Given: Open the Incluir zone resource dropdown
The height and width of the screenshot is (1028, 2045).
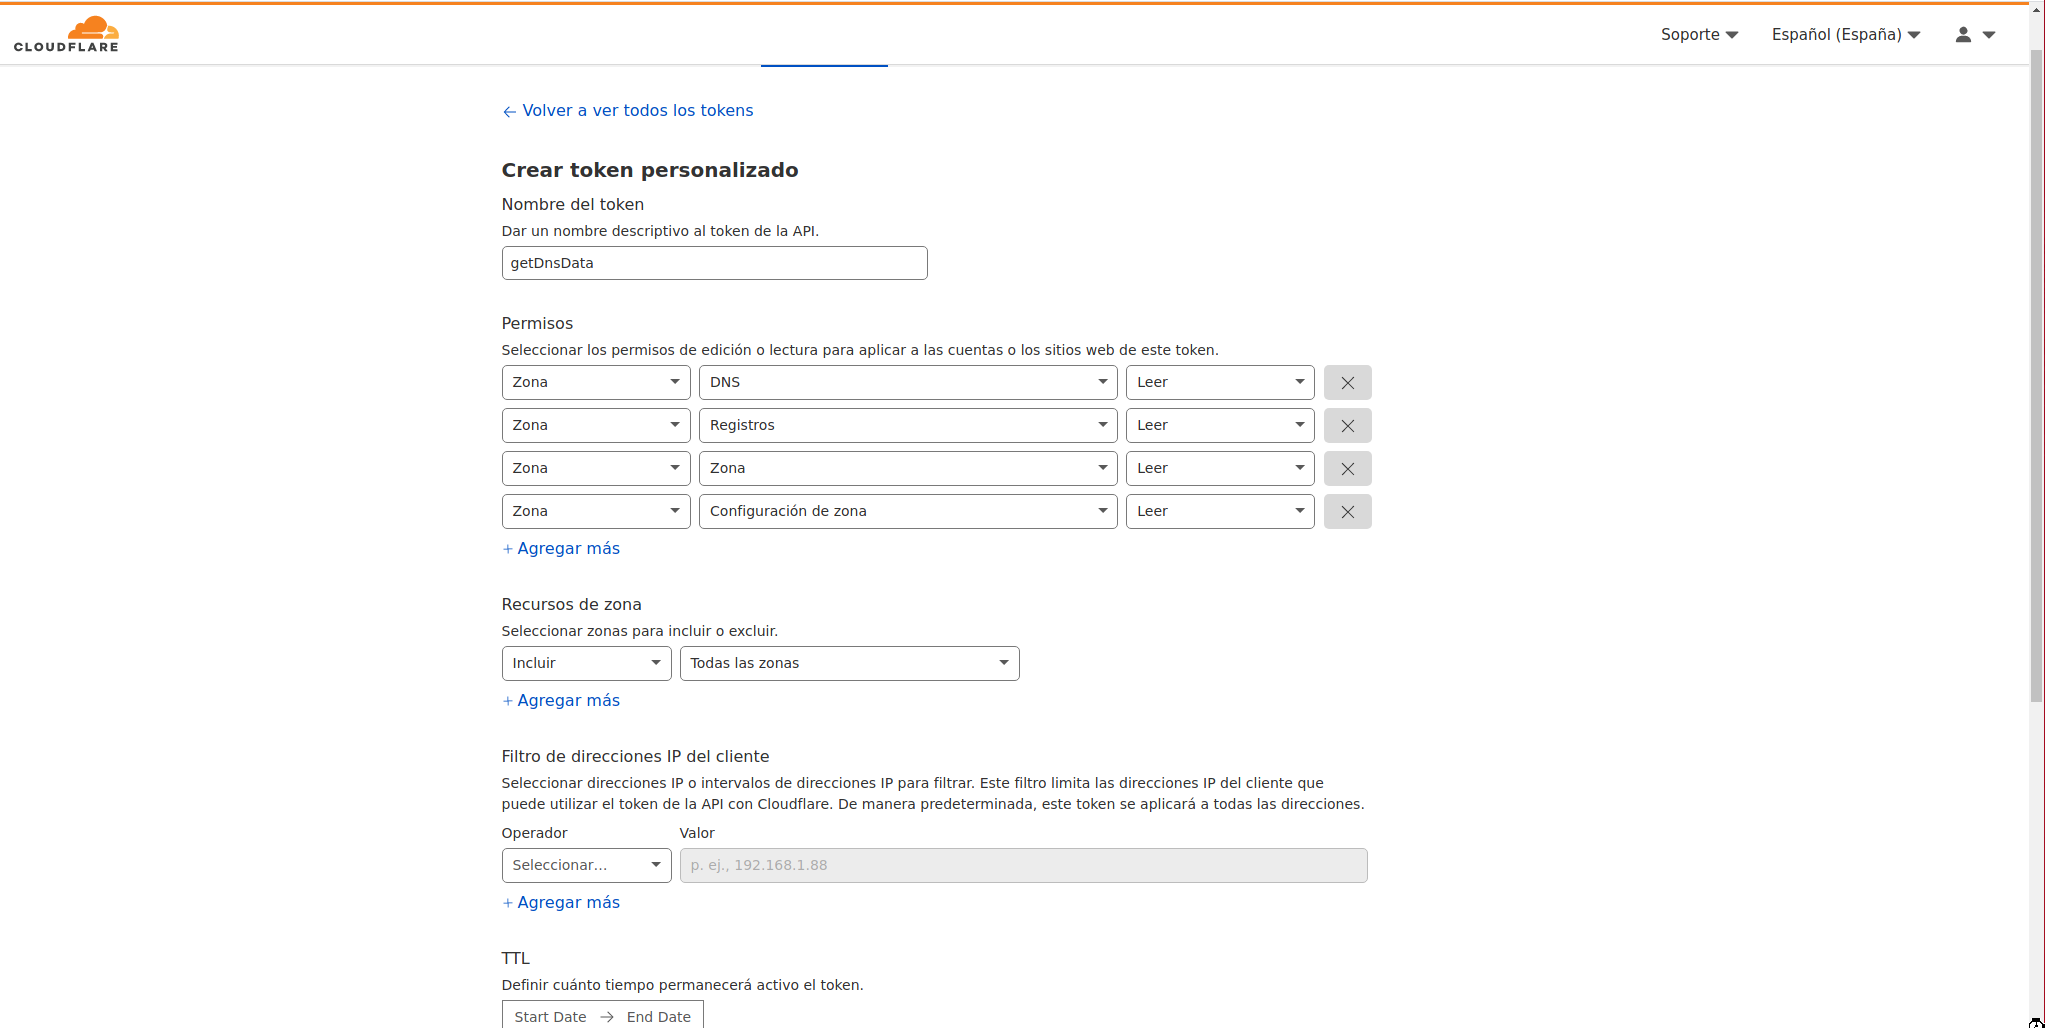Looking at the screenshot, I should pos(586,664).
